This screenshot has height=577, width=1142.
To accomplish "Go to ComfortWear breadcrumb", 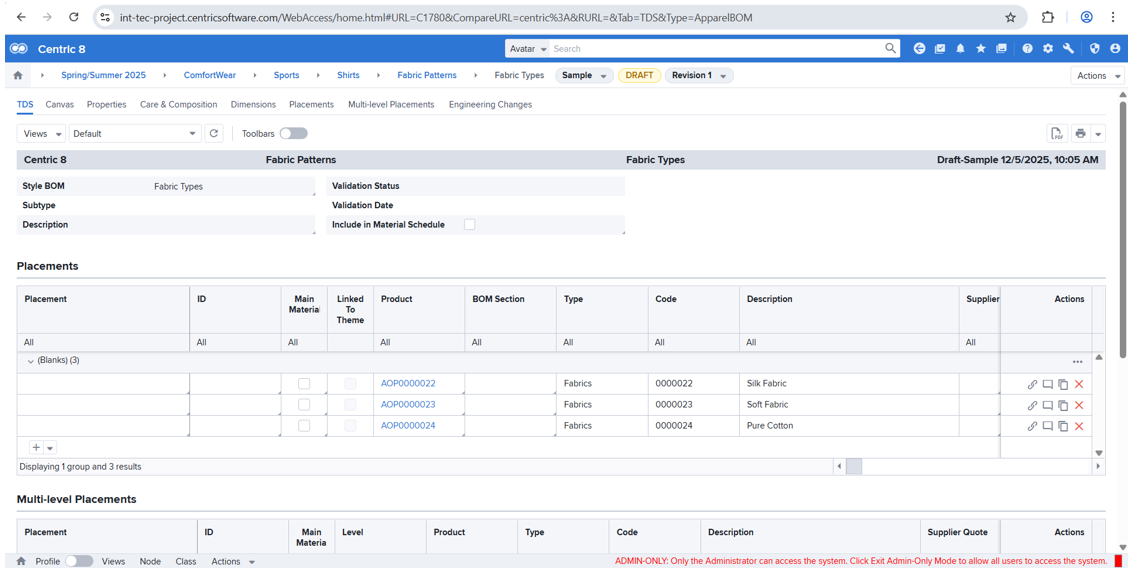I will 210,75.
